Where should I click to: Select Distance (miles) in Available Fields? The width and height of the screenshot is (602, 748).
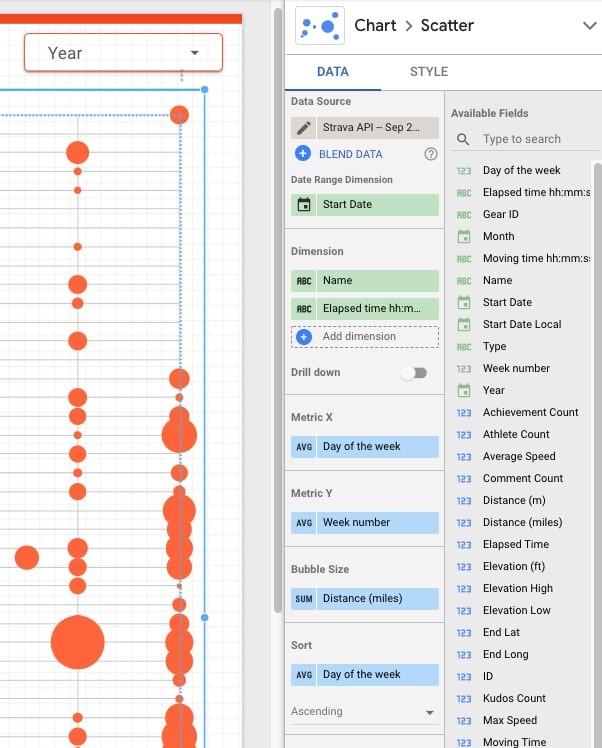coord(521,522)
